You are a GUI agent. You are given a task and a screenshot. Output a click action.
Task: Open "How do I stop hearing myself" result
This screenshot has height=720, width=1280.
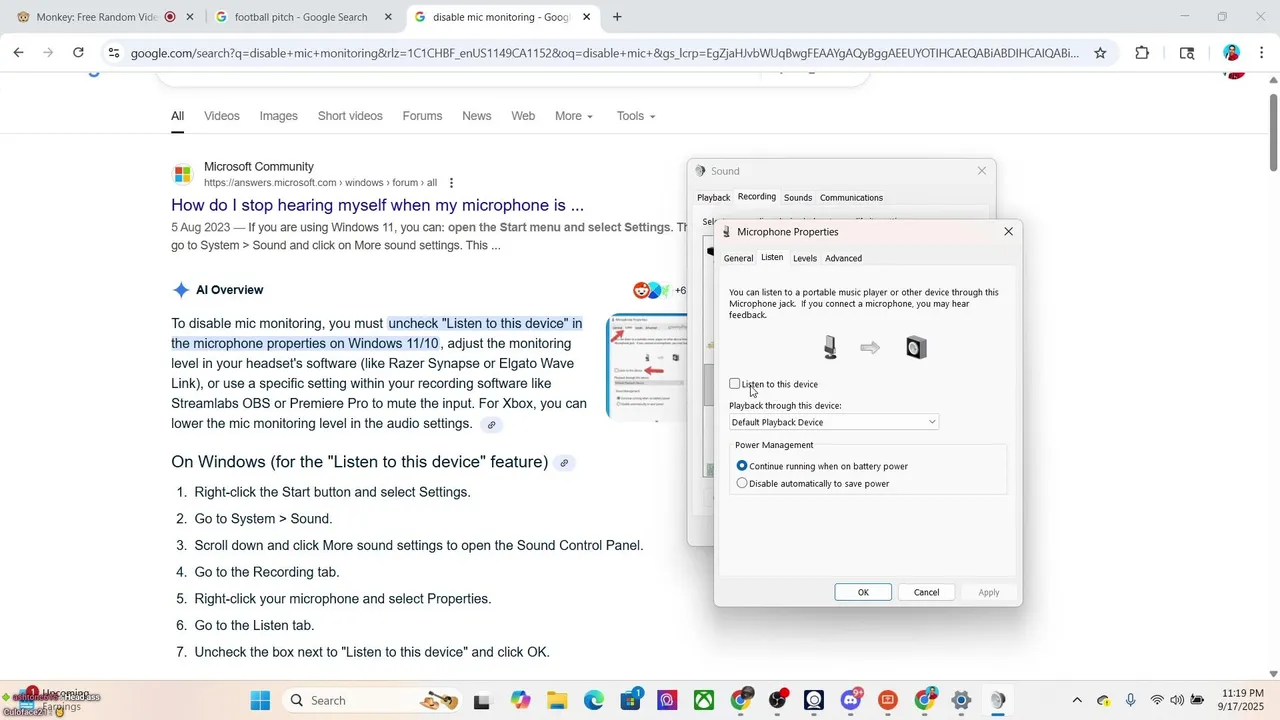pyautogui.click(x=377, y=205)
